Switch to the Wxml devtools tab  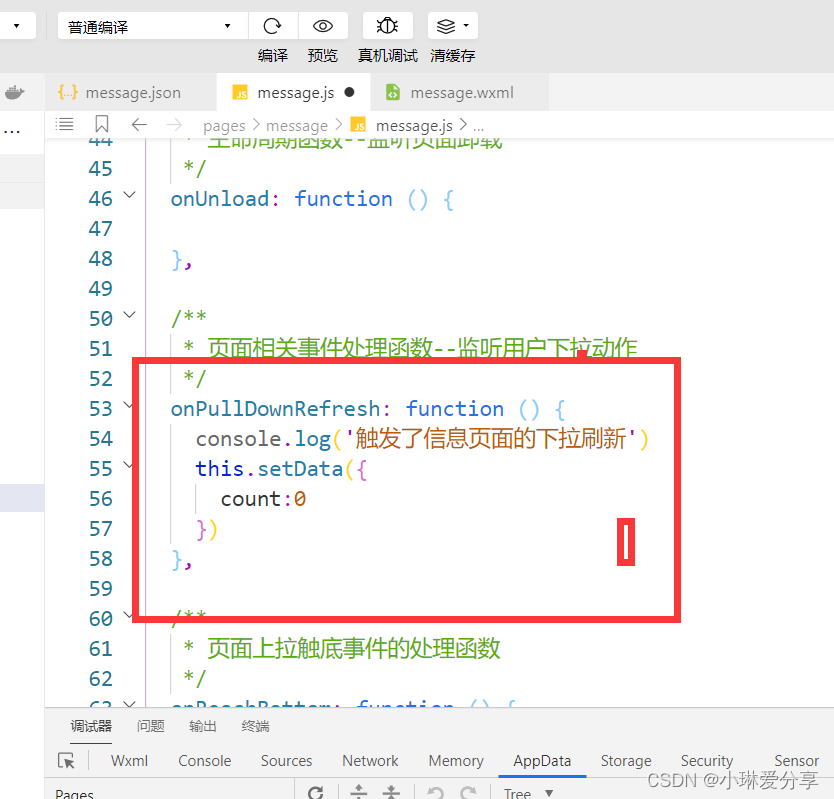pyautogui.click(x=129, y=761)
